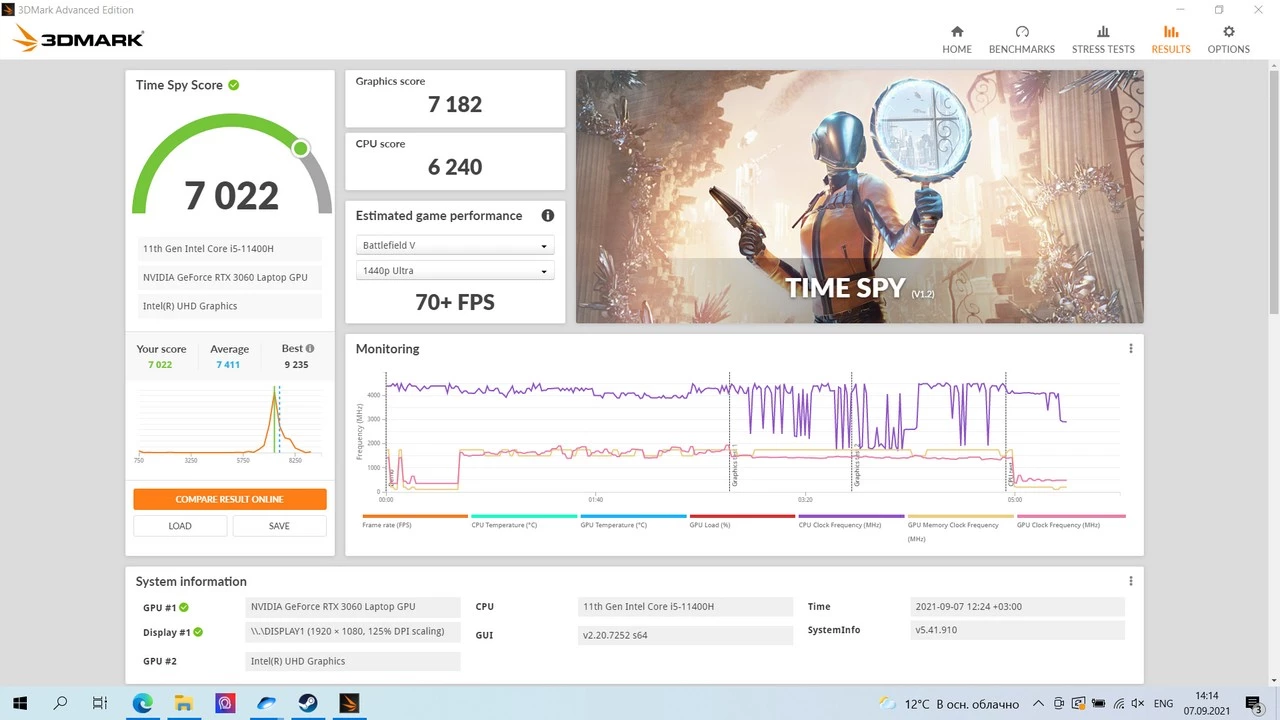Open the purple app icon on taskbar
This screenshot has height=720, width=1280.
pyautogui.click(x=225, y=703)
